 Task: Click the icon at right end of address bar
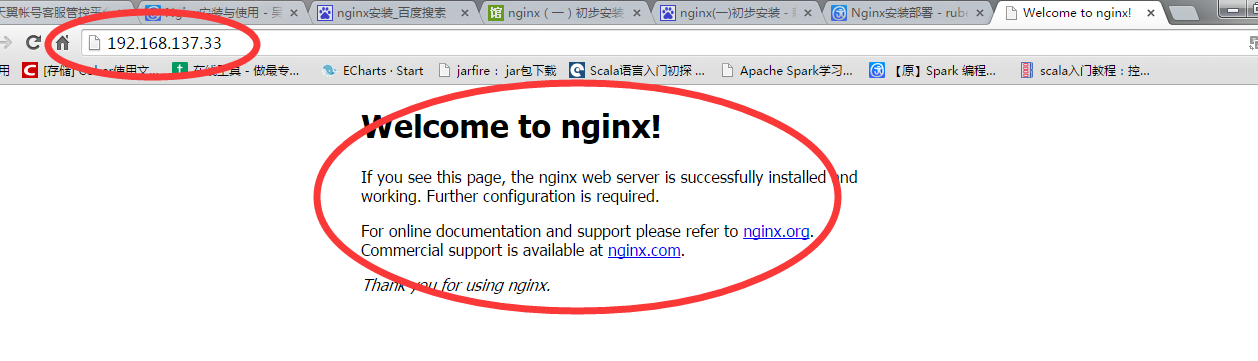pyautogui.click(x=1253, y=43)
